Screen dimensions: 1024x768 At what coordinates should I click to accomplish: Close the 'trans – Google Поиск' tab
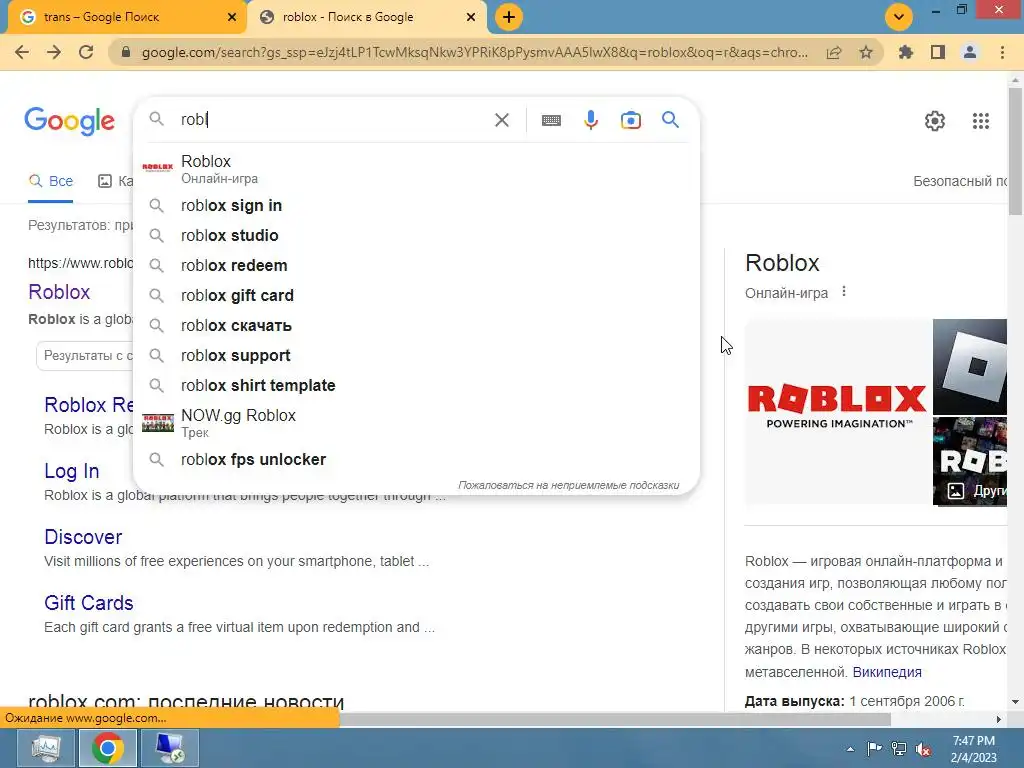coord(232,17)
